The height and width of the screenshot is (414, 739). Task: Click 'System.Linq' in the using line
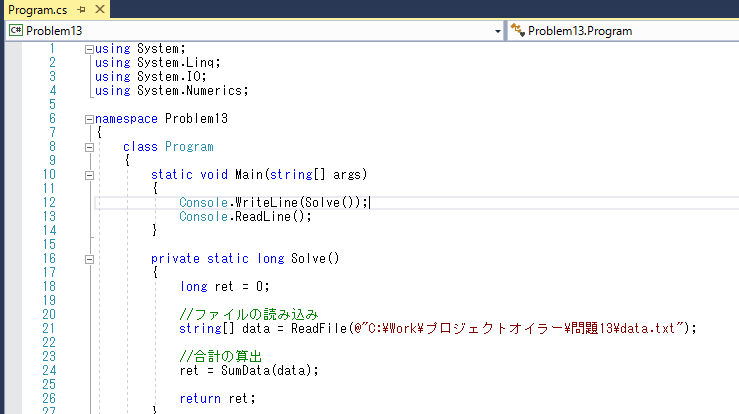pyautogui.click(x=175, y=63)
